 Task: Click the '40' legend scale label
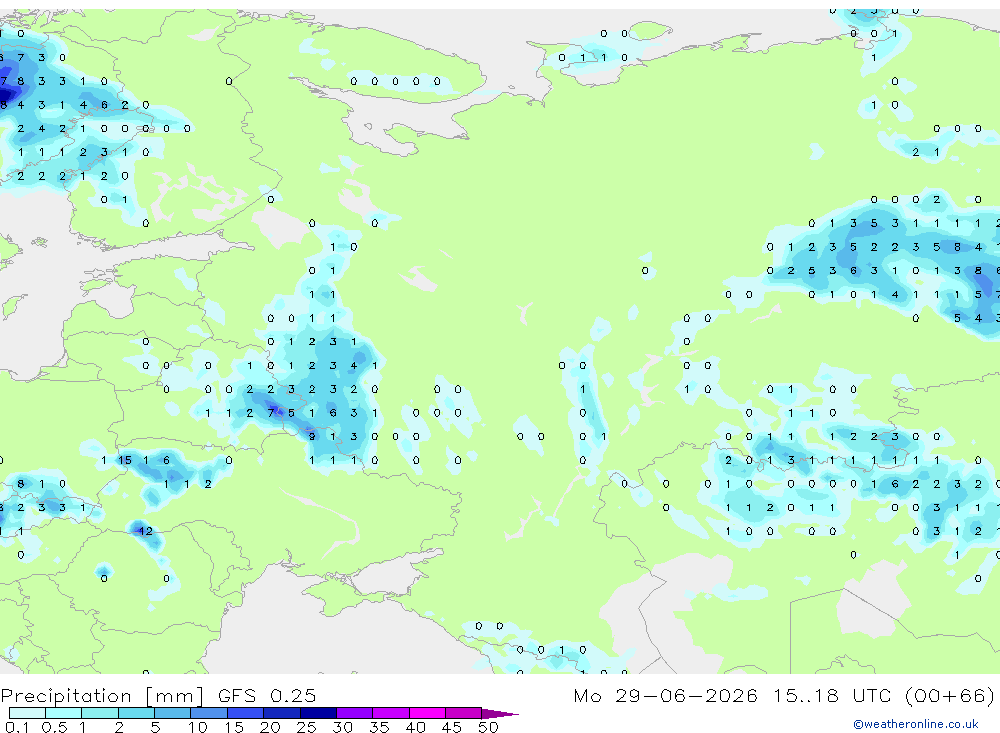(x=415, y=727)
